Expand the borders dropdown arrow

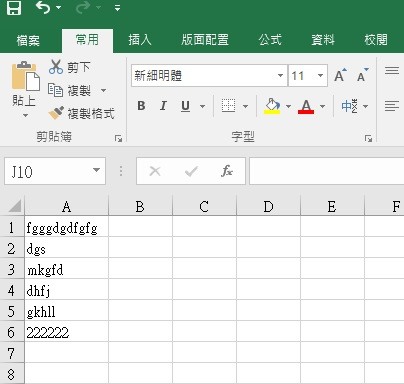pyautogui.click(x=245, y=106)
